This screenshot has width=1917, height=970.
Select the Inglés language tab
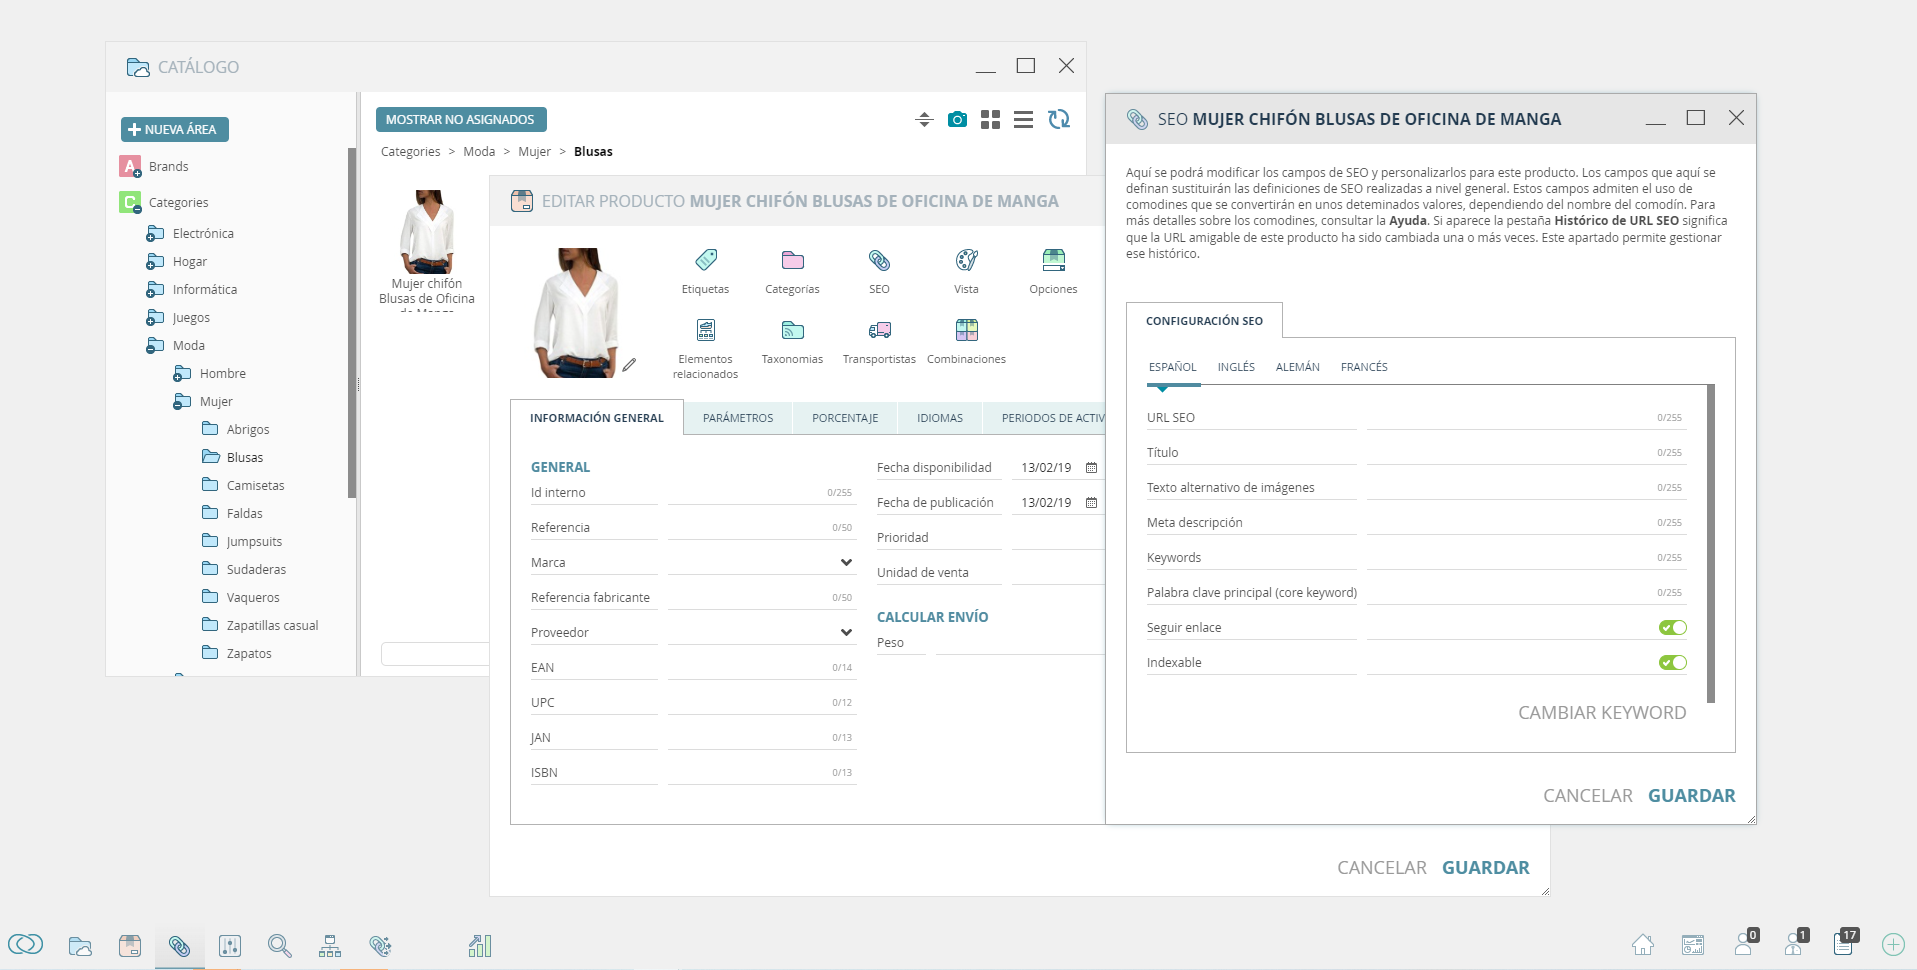pos(1236,367)
